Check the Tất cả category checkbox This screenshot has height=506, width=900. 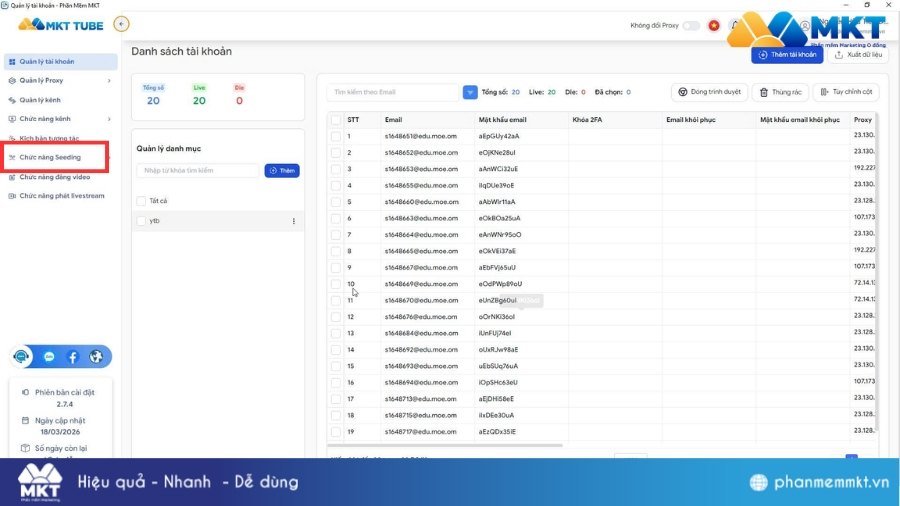(141, 201)
